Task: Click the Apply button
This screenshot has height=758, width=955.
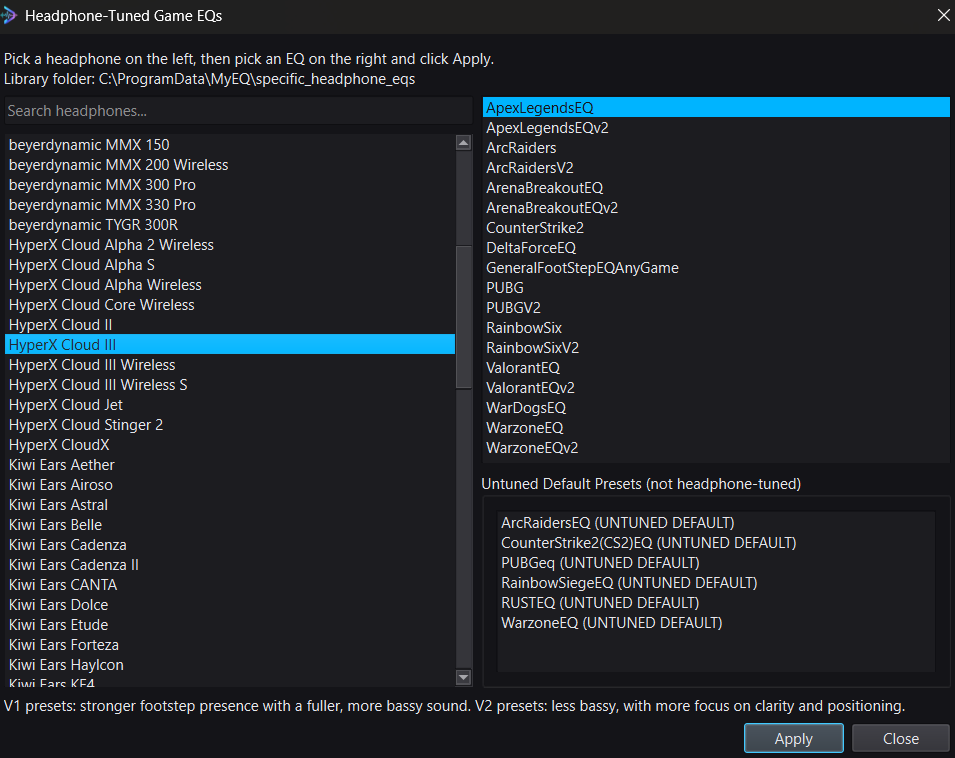Action: (x=794, y=739)
